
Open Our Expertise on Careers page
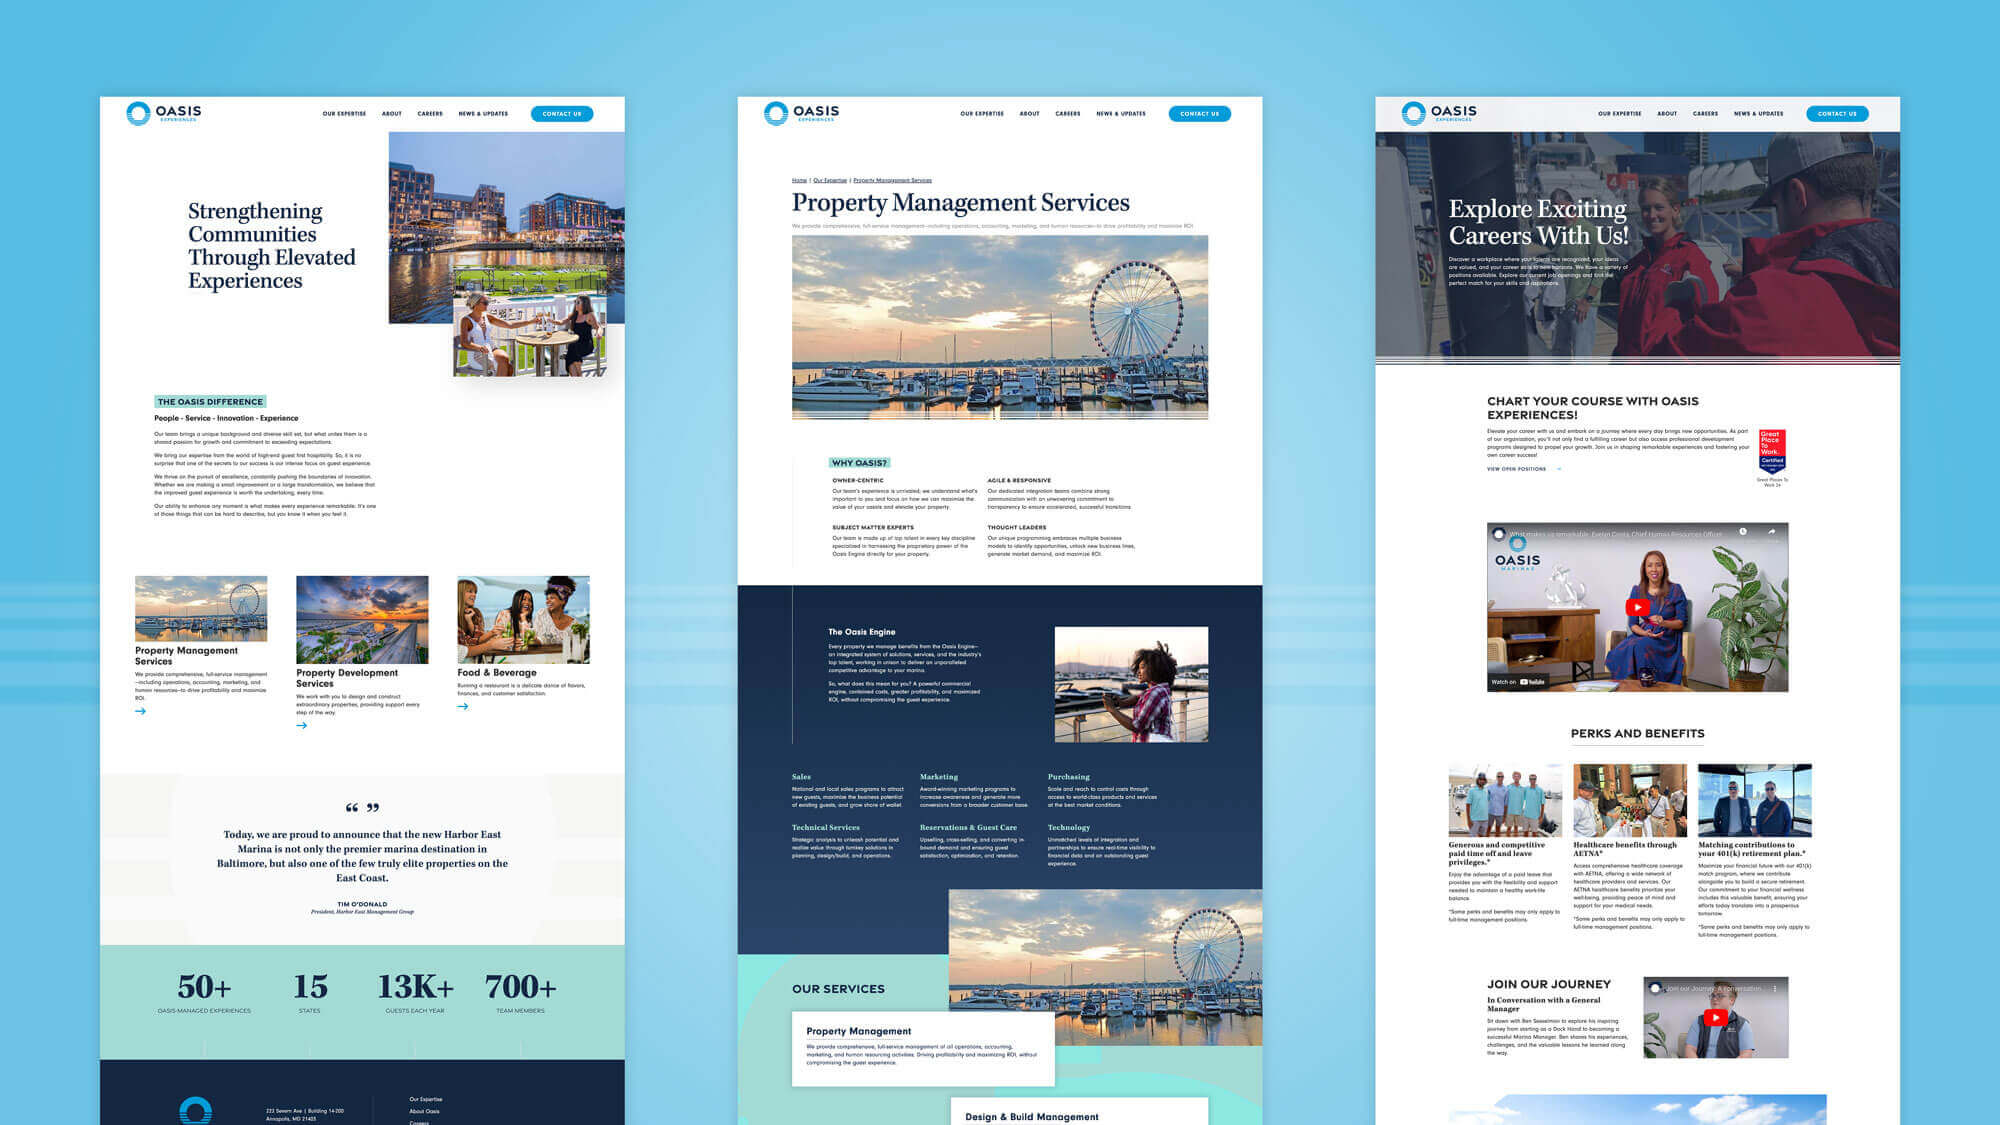(1620, 114)
